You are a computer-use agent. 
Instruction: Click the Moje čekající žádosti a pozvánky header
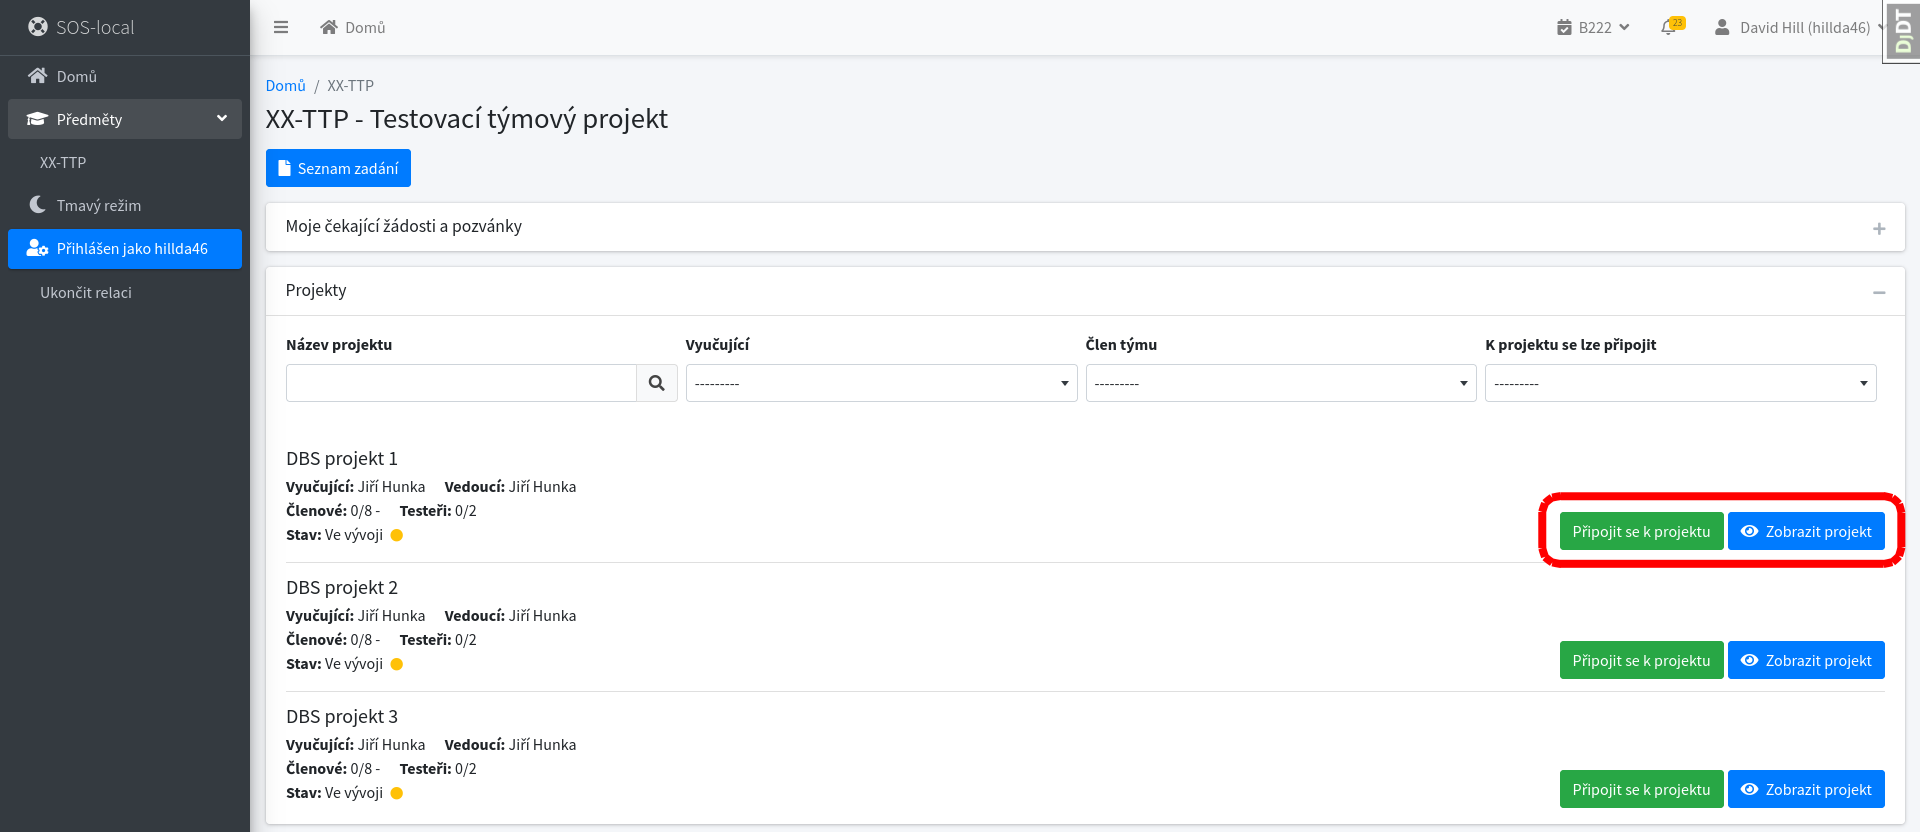point(404,226)
